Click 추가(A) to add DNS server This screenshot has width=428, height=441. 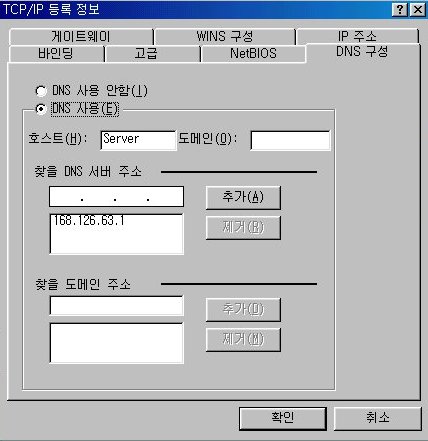click(243, 197)
